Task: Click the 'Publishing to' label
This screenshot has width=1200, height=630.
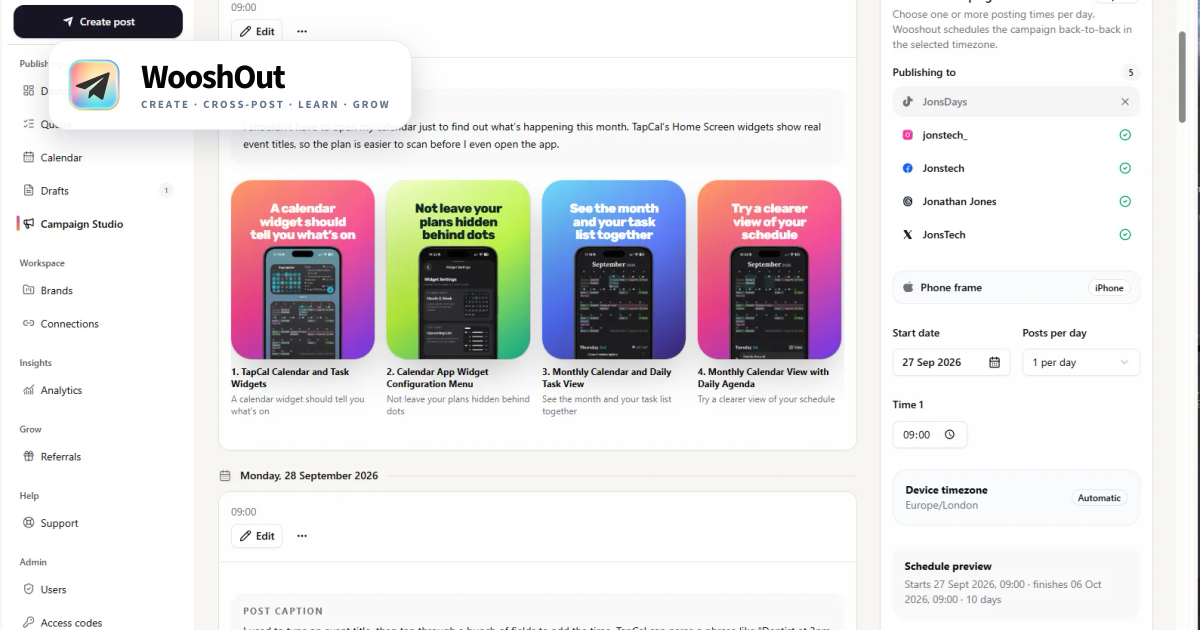Action: (x=924, y=72)
